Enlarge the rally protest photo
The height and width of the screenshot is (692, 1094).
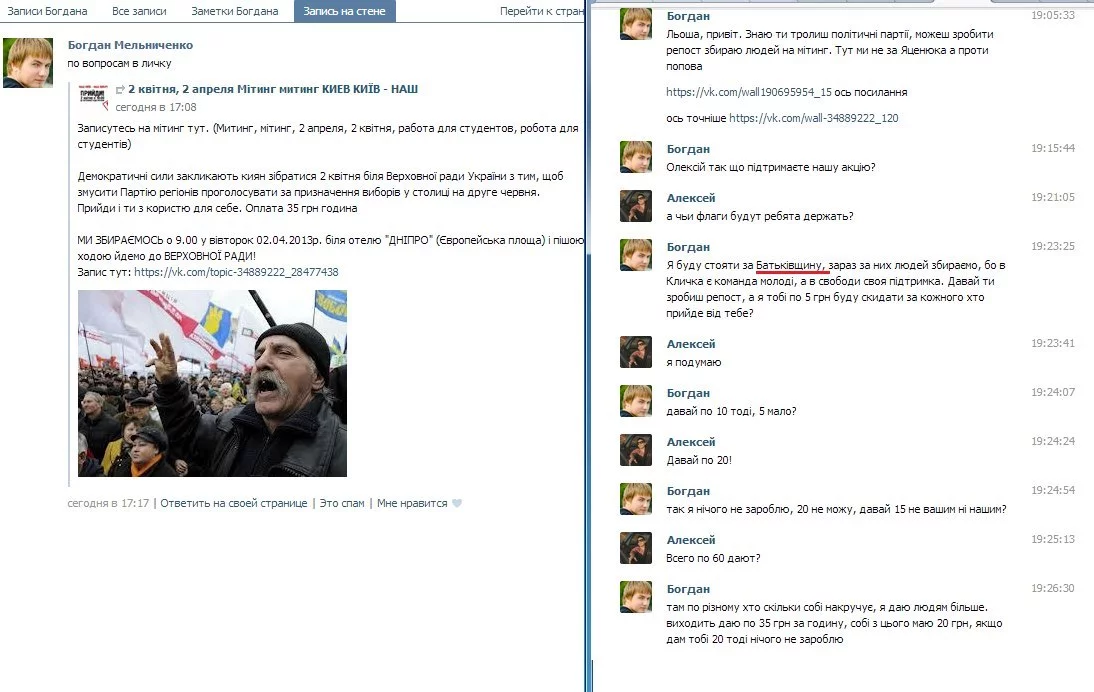click(x=212, y=384)
